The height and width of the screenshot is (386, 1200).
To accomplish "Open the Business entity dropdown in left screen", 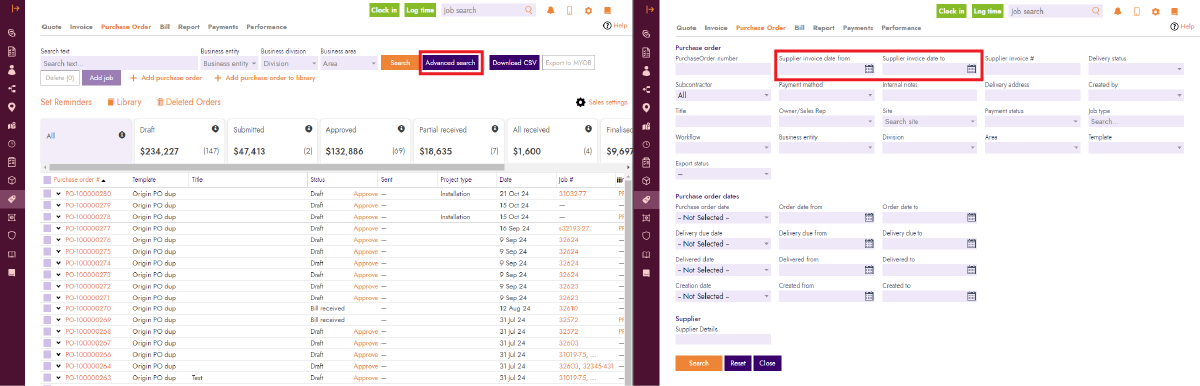I will (x=228, y=62).
